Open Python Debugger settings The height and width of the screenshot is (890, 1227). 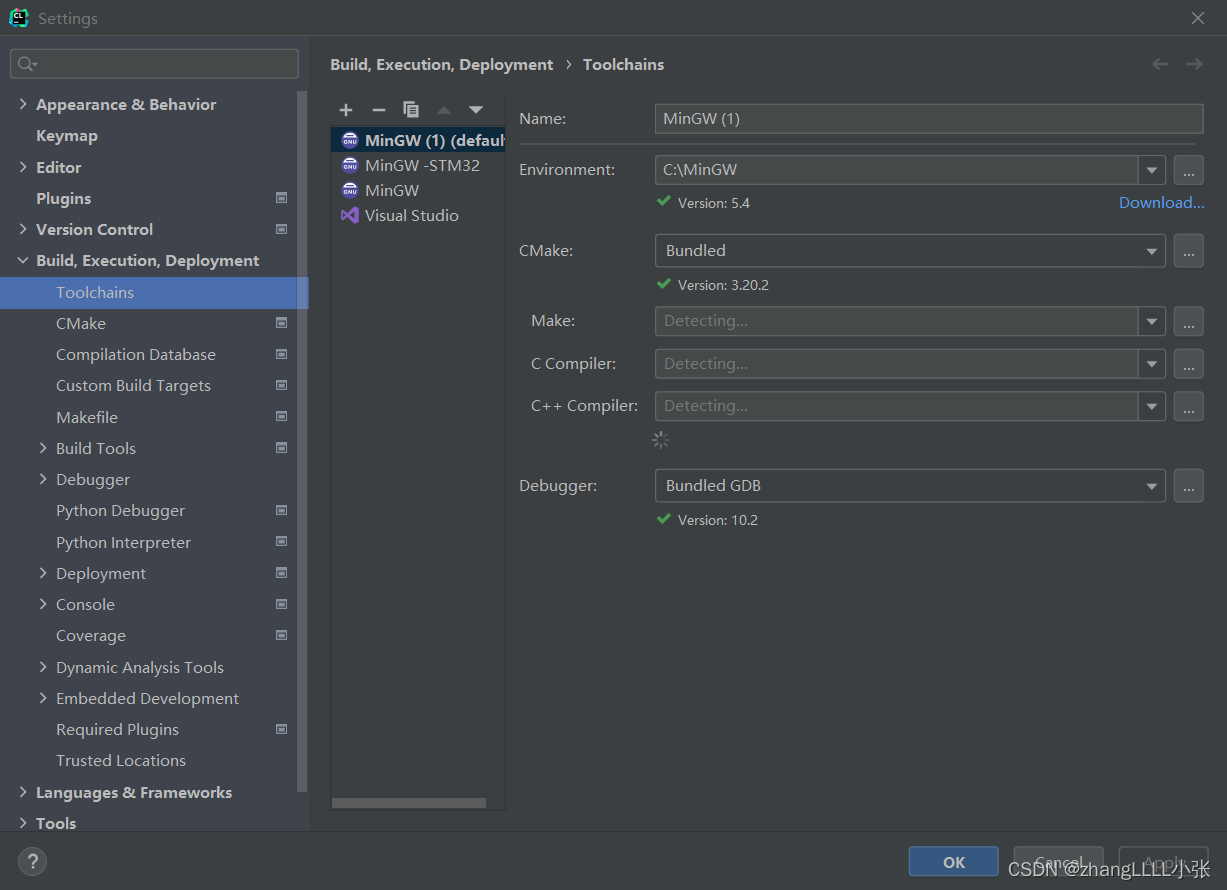[x=120, y=510]
